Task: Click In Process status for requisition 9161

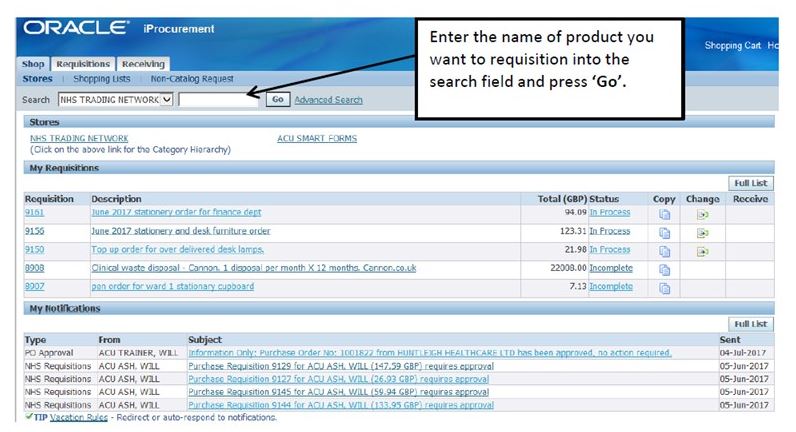Action: click(x=610, y=212)
